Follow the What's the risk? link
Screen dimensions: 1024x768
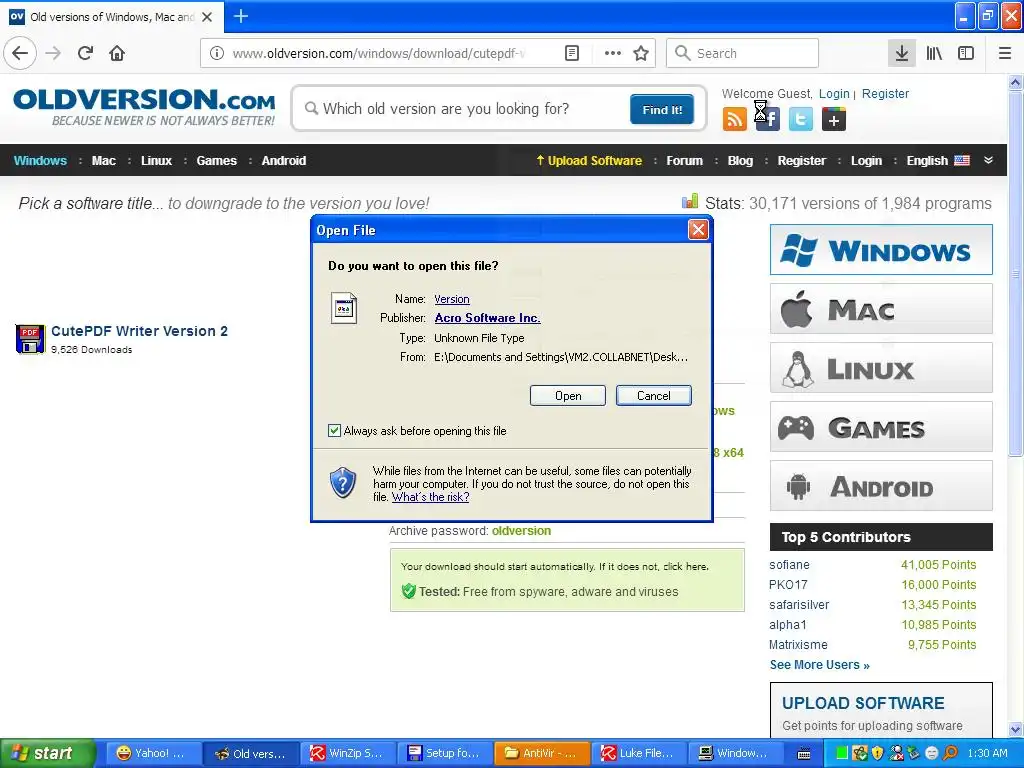coord(430,497)
